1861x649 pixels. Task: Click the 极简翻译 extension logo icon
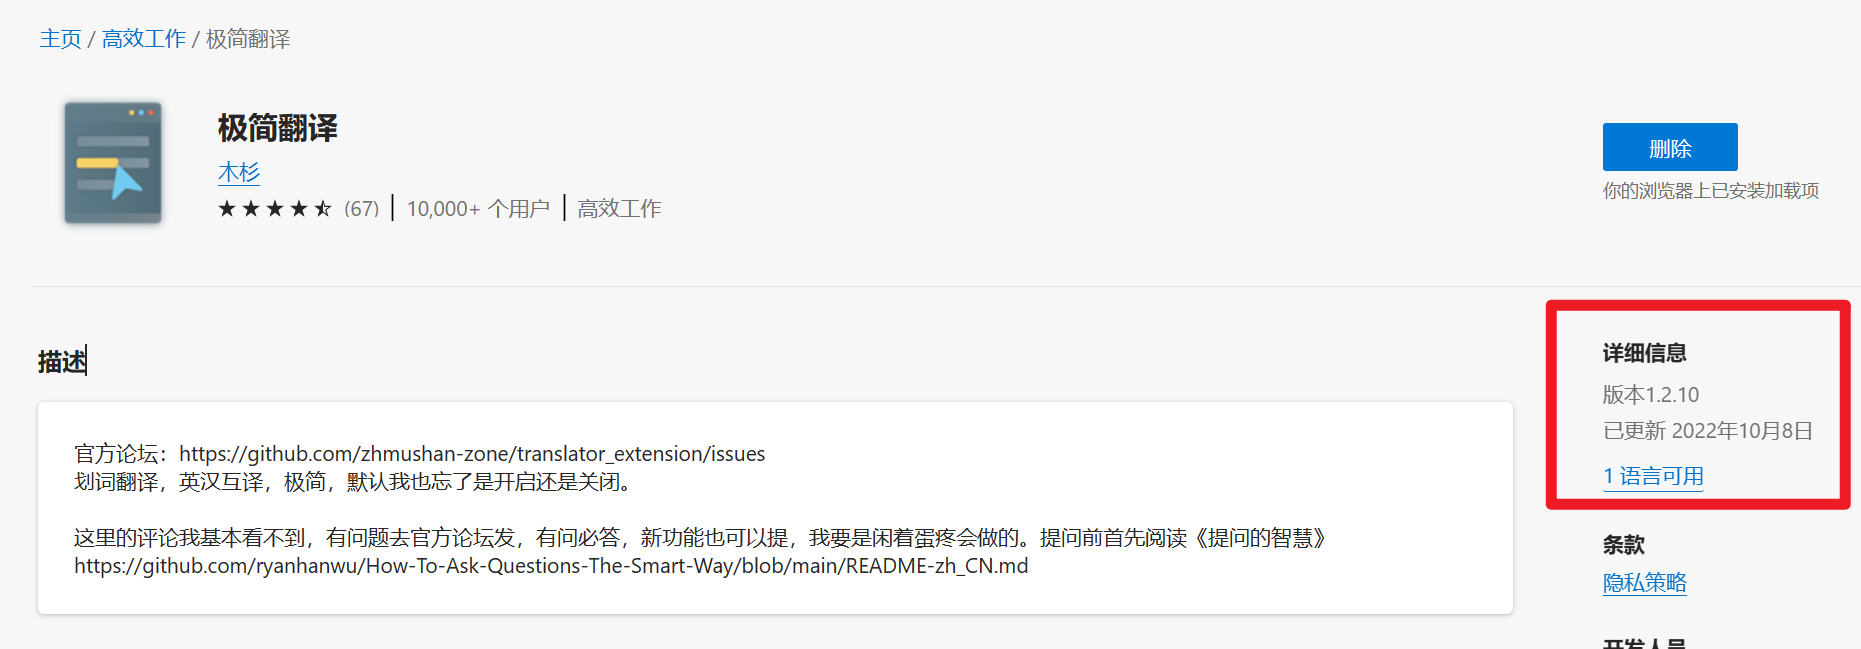pos(112,163)
